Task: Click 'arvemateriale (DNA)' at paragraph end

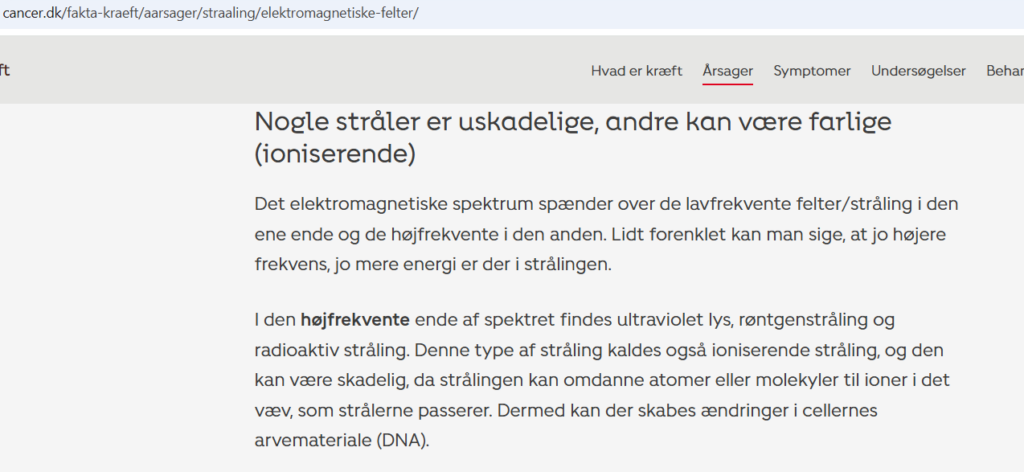Action: tap(342, 438)
